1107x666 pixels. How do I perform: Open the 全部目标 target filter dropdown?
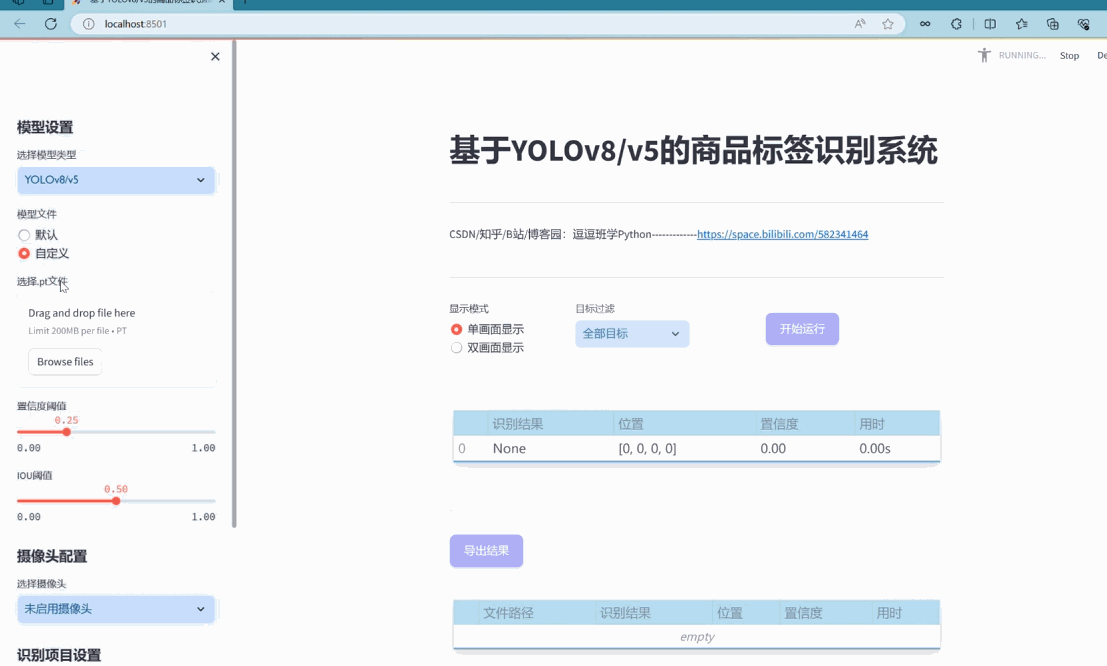click(632, 333)
